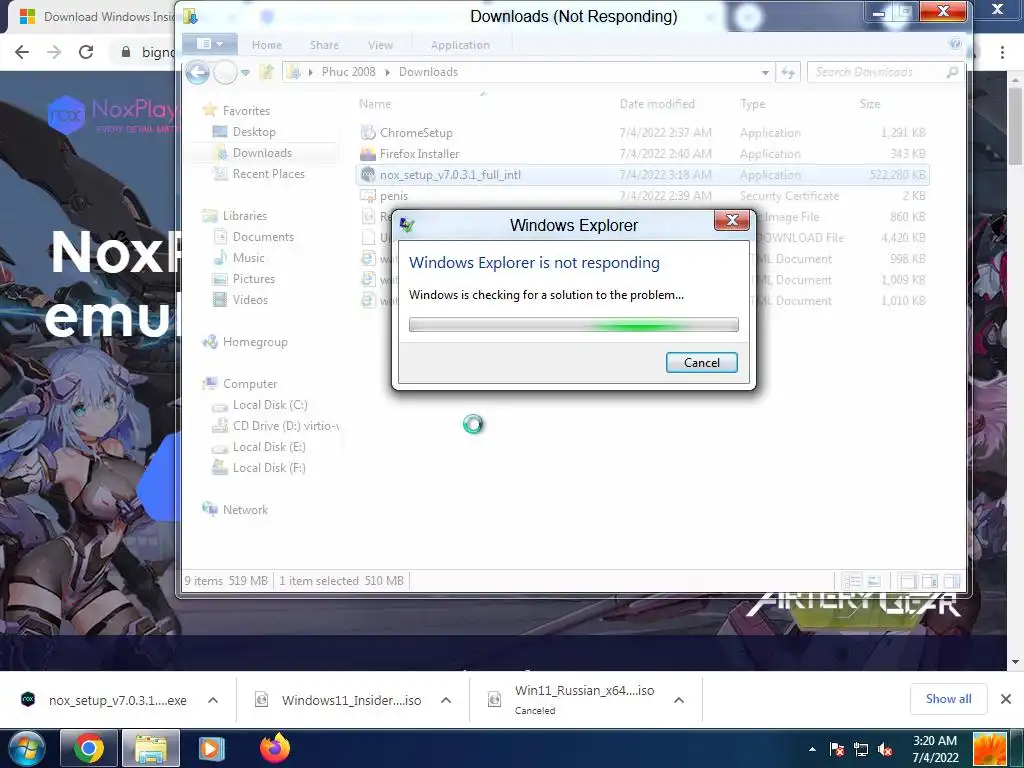
Task: Open the File menu dropdown in Explorer
Action: [x=210, y=44]
